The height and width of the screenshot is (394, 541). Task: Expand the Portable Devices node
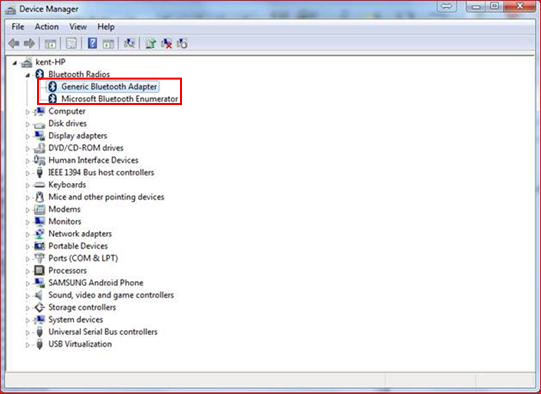(x=27, y=247)
